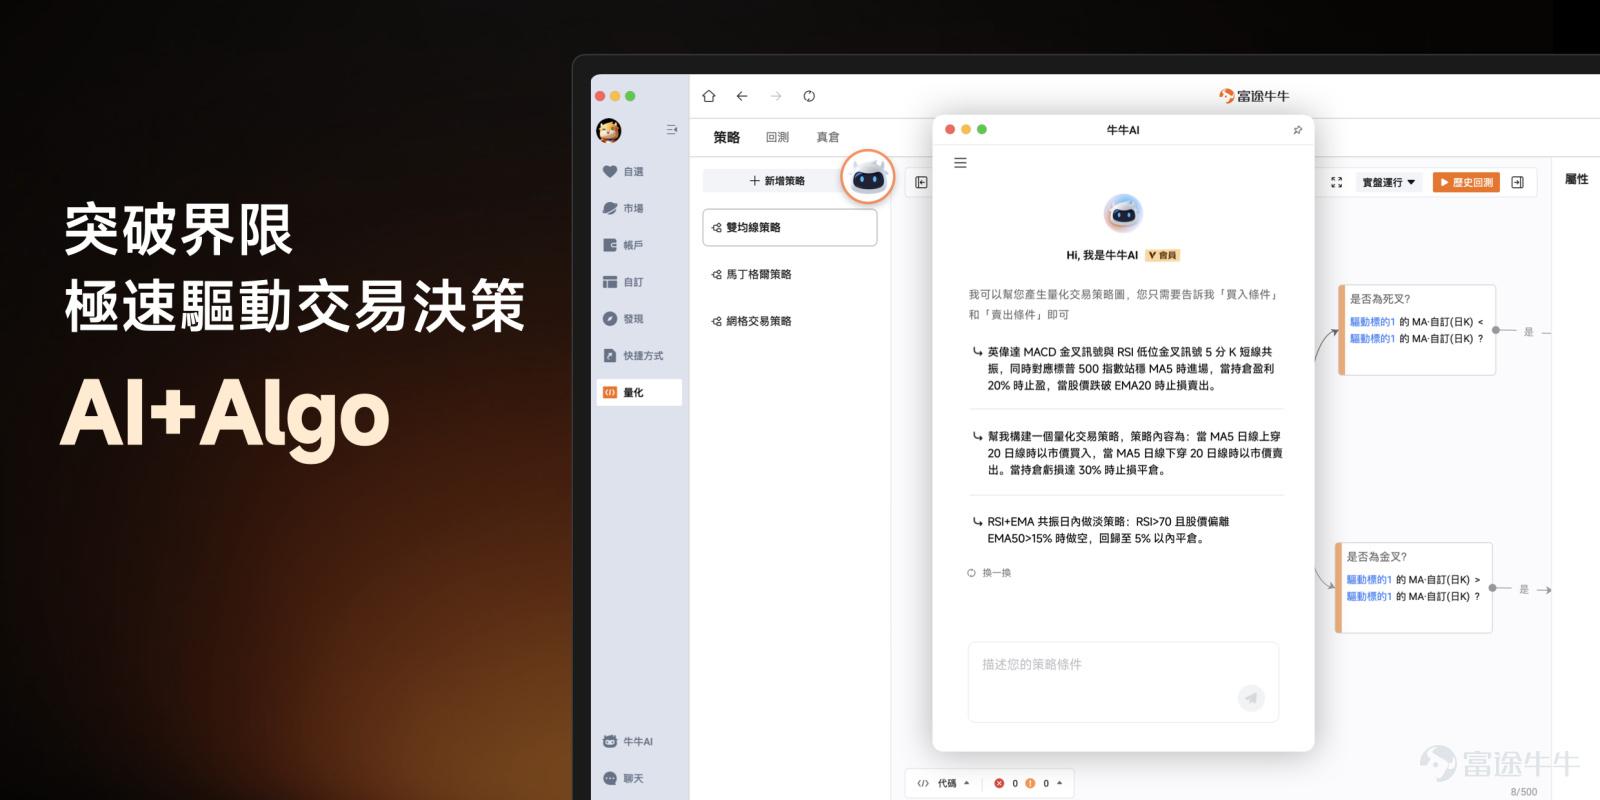Click the orange warning count icon
Screen dimensions: 1600x800
(1030, 783)
